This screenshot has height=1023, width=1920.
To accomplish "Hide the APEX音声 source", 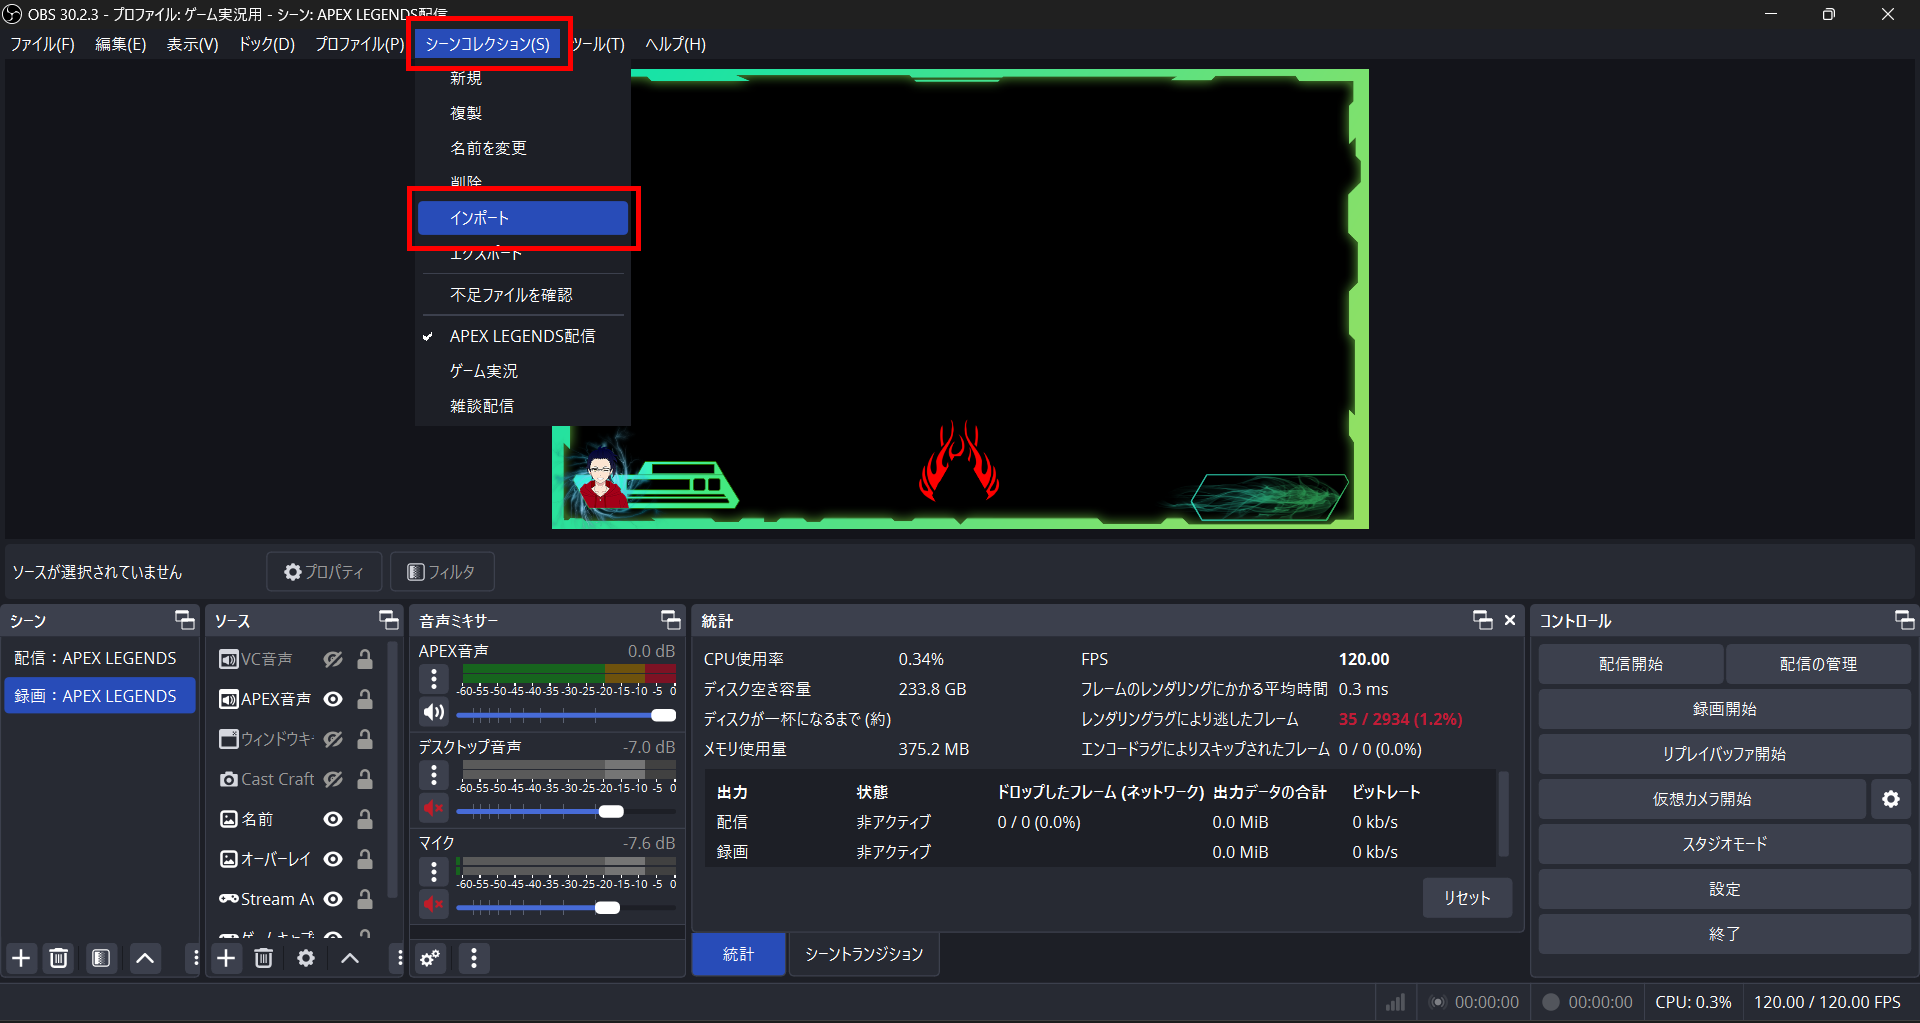I will (333, 699).
